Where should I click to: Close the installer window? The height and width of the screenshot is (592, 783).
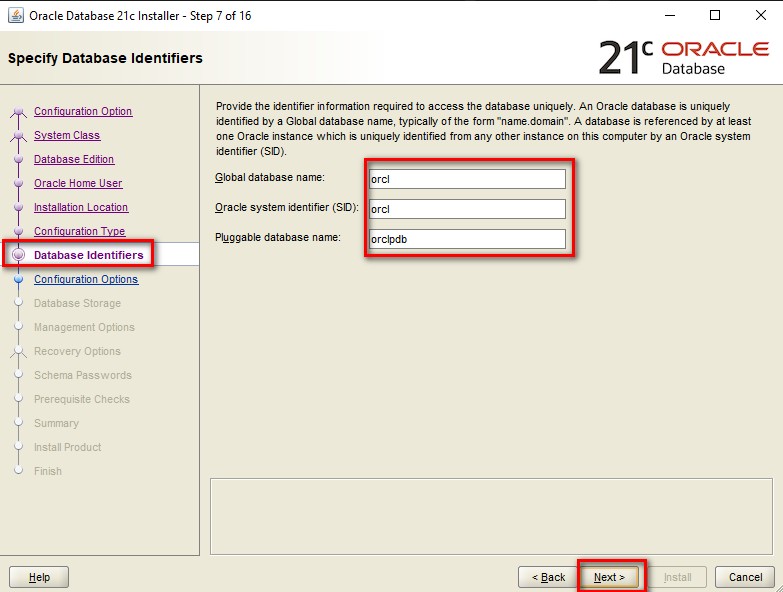761,15
